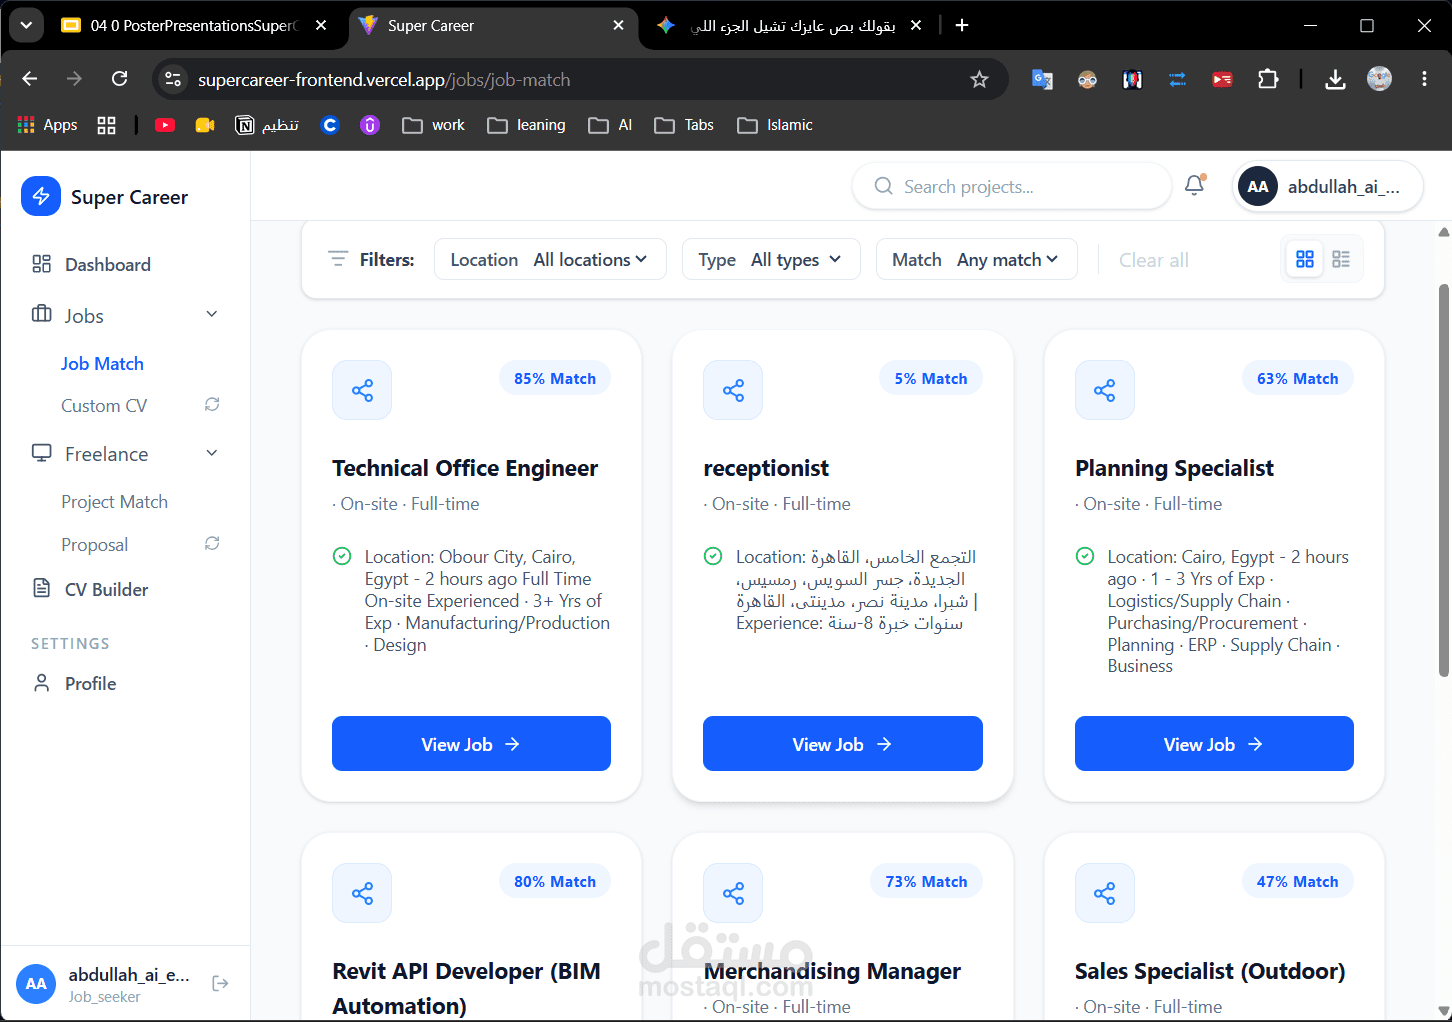The height and width of the screenshot is (1022, 1452).
Task: Open the Match filter dropdown
Action: [x=976, y=260]
